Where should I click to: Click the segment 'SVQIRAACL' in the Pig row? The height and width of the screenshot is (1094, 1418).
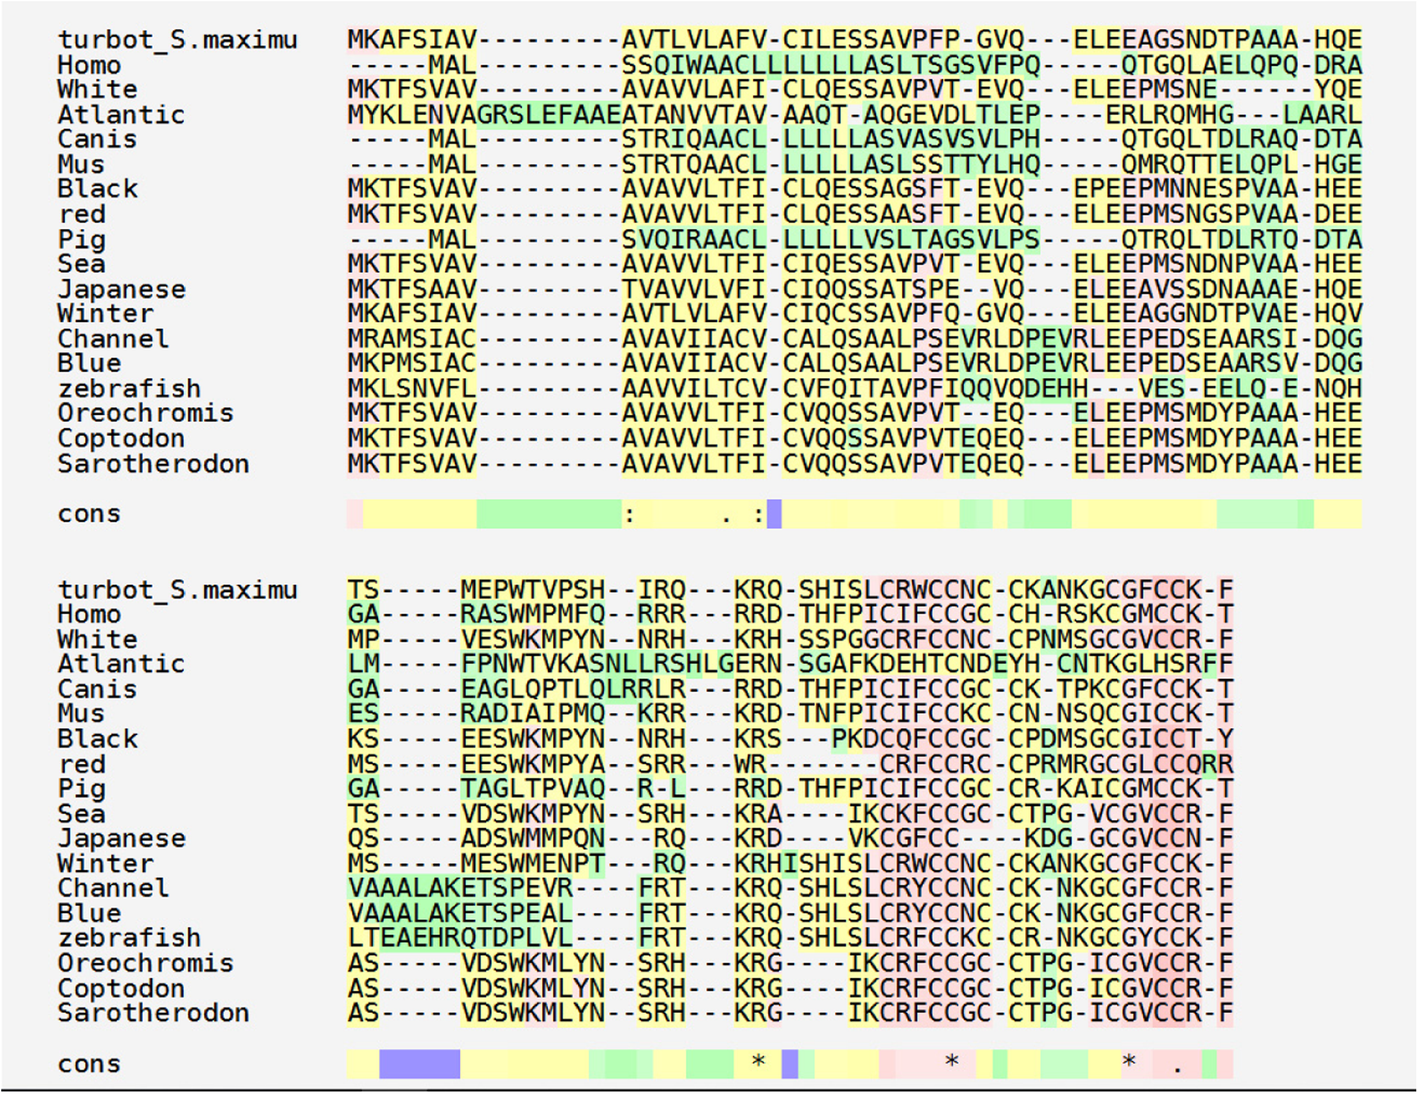click(x=694, y=240)
